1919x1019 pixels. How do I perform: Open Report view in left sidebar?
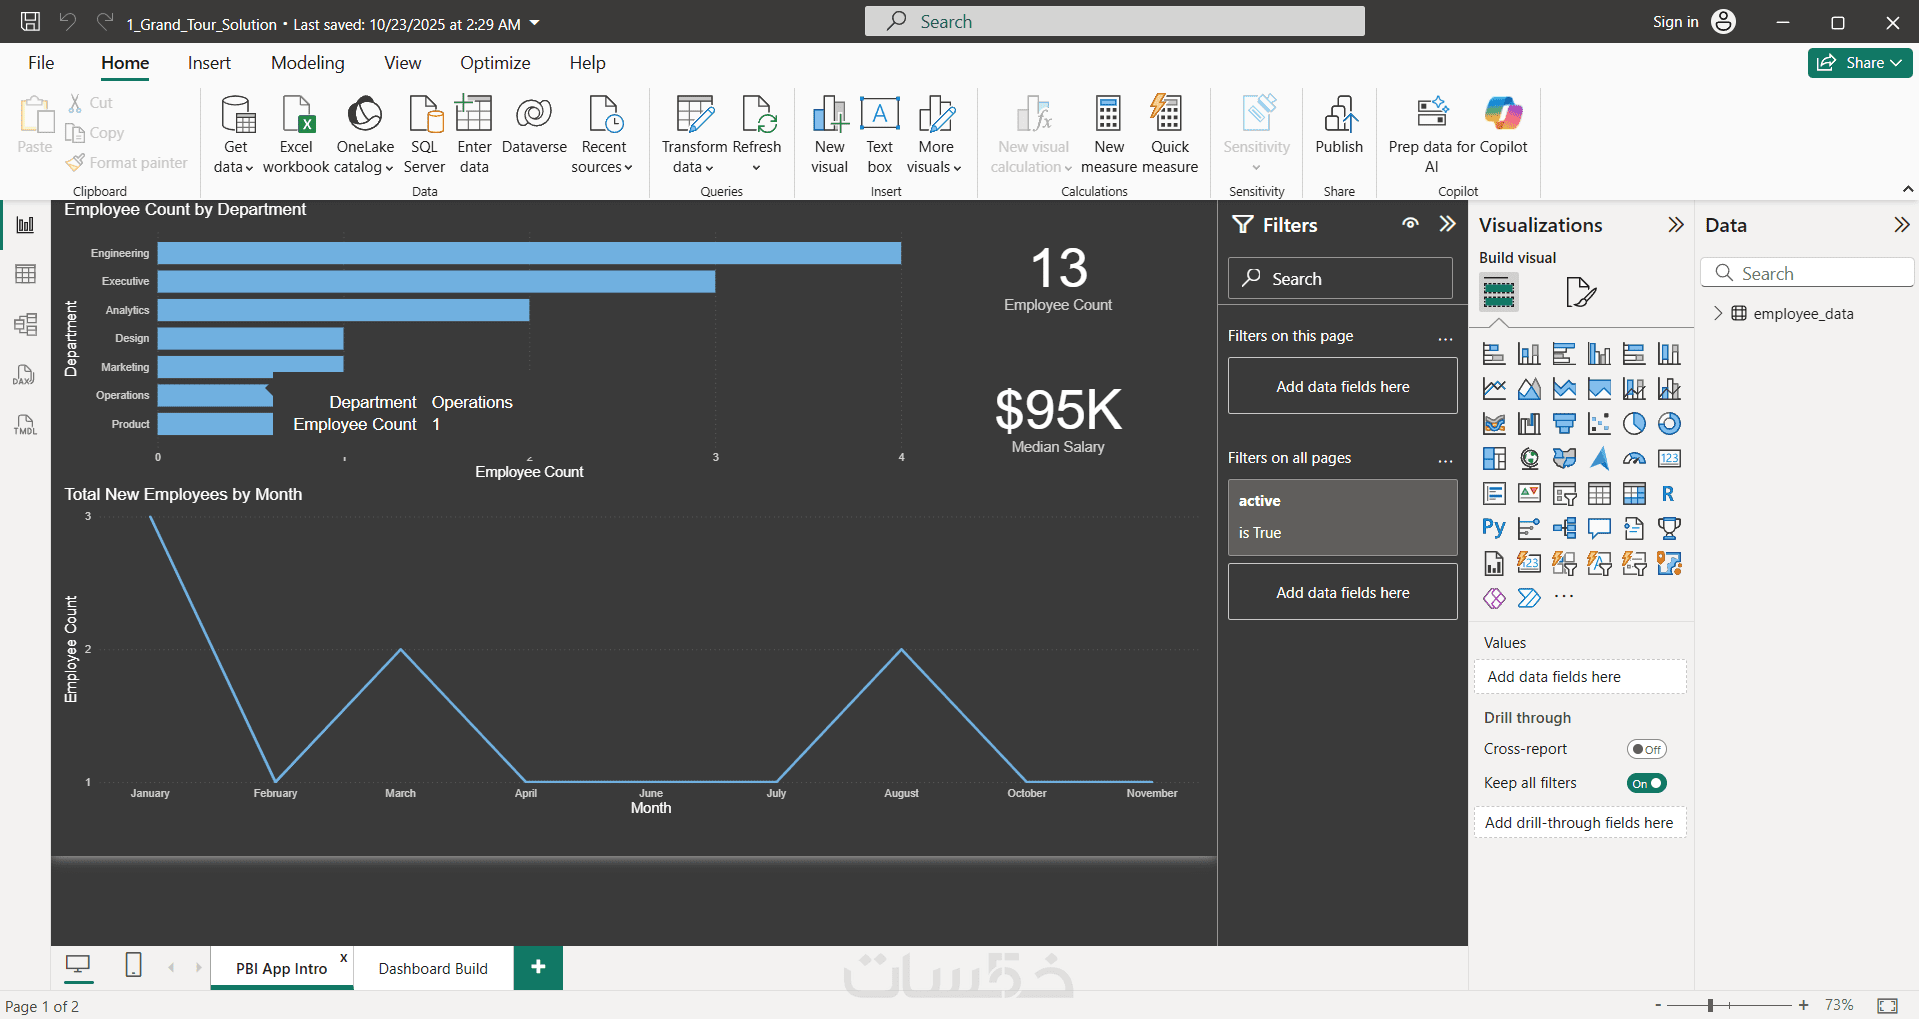point(26,225)
